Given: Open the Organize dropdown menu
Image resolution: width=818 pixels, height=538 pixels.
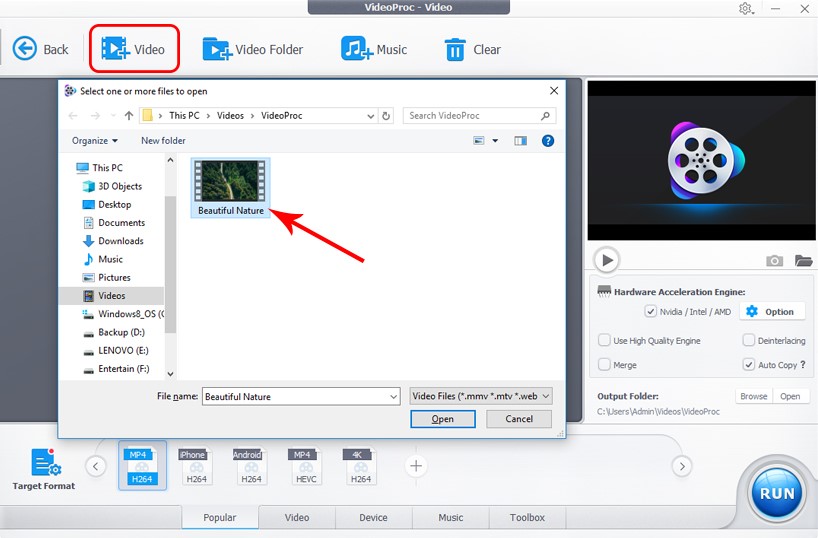Looking at the screenshot, I should (95, 141).
